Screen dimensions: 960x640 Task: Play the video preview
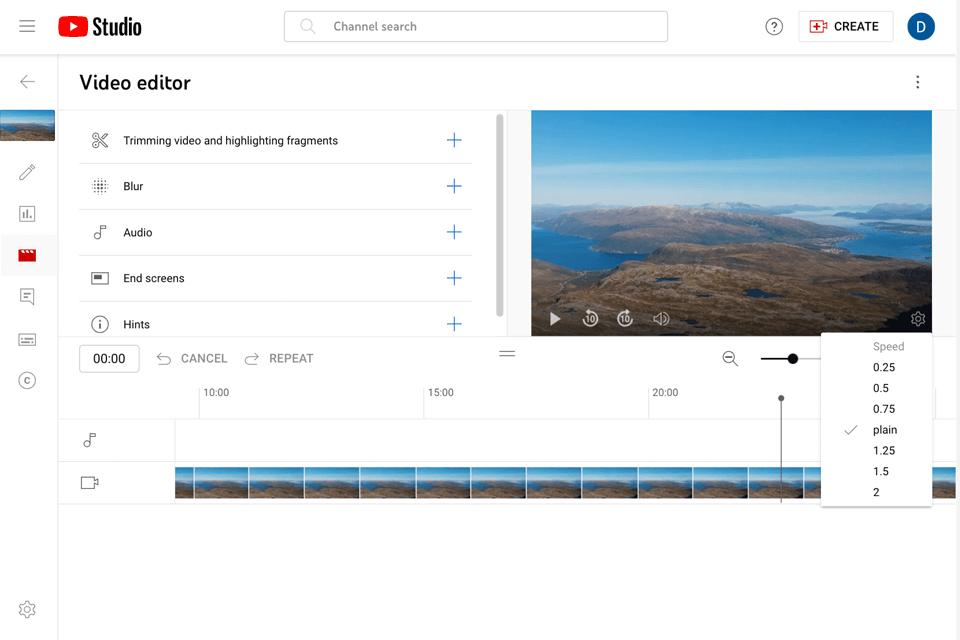click(x=555, y=318)
